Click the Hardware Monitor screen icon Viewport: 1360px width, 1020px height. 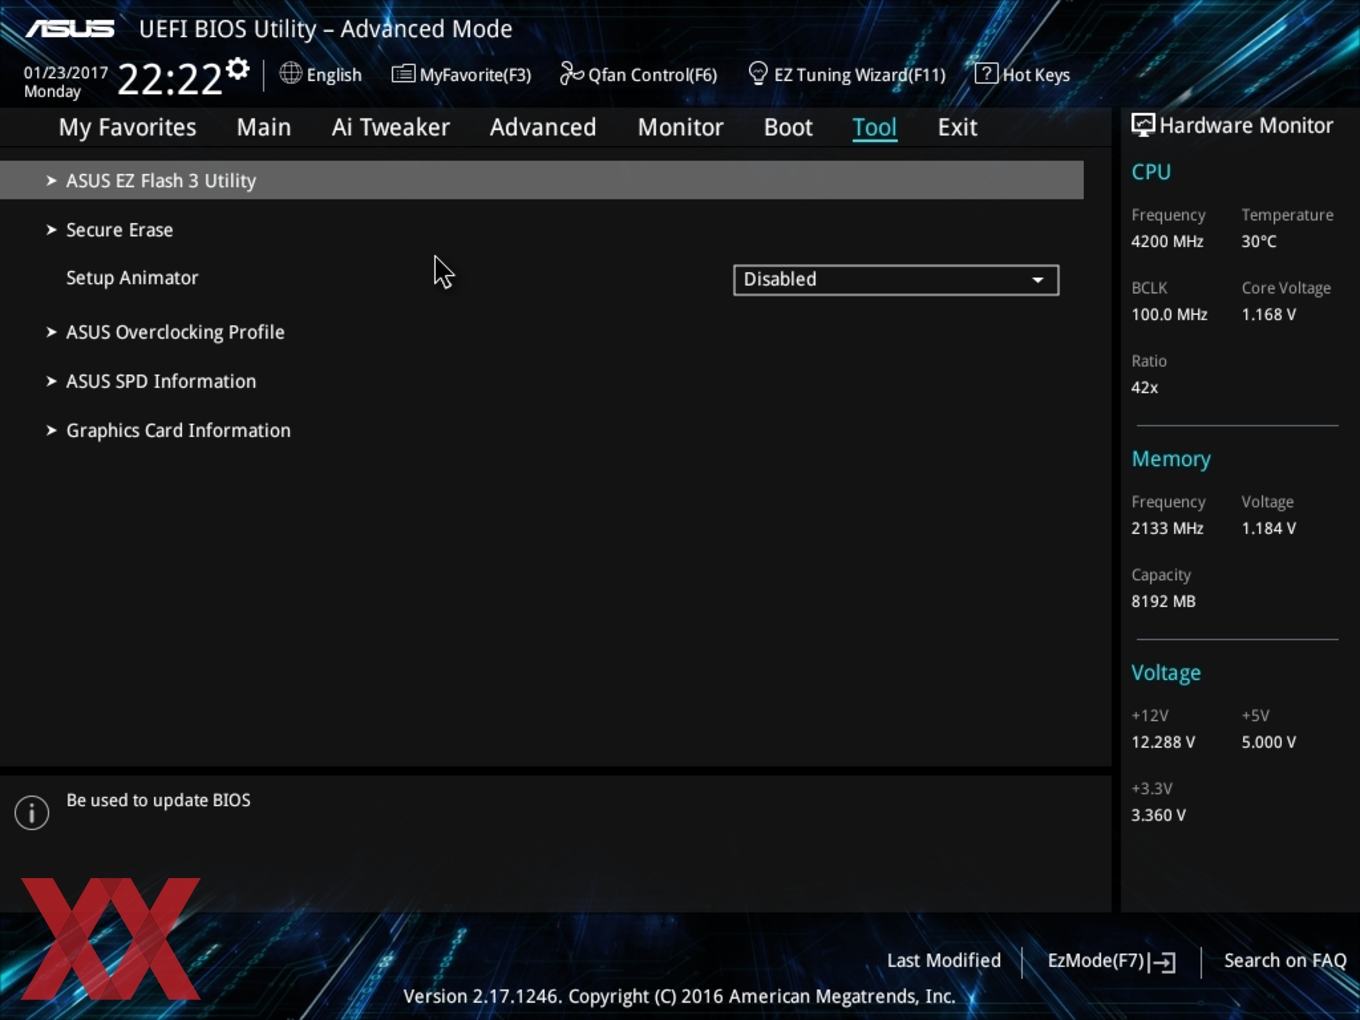click(x=1143, y=125)
